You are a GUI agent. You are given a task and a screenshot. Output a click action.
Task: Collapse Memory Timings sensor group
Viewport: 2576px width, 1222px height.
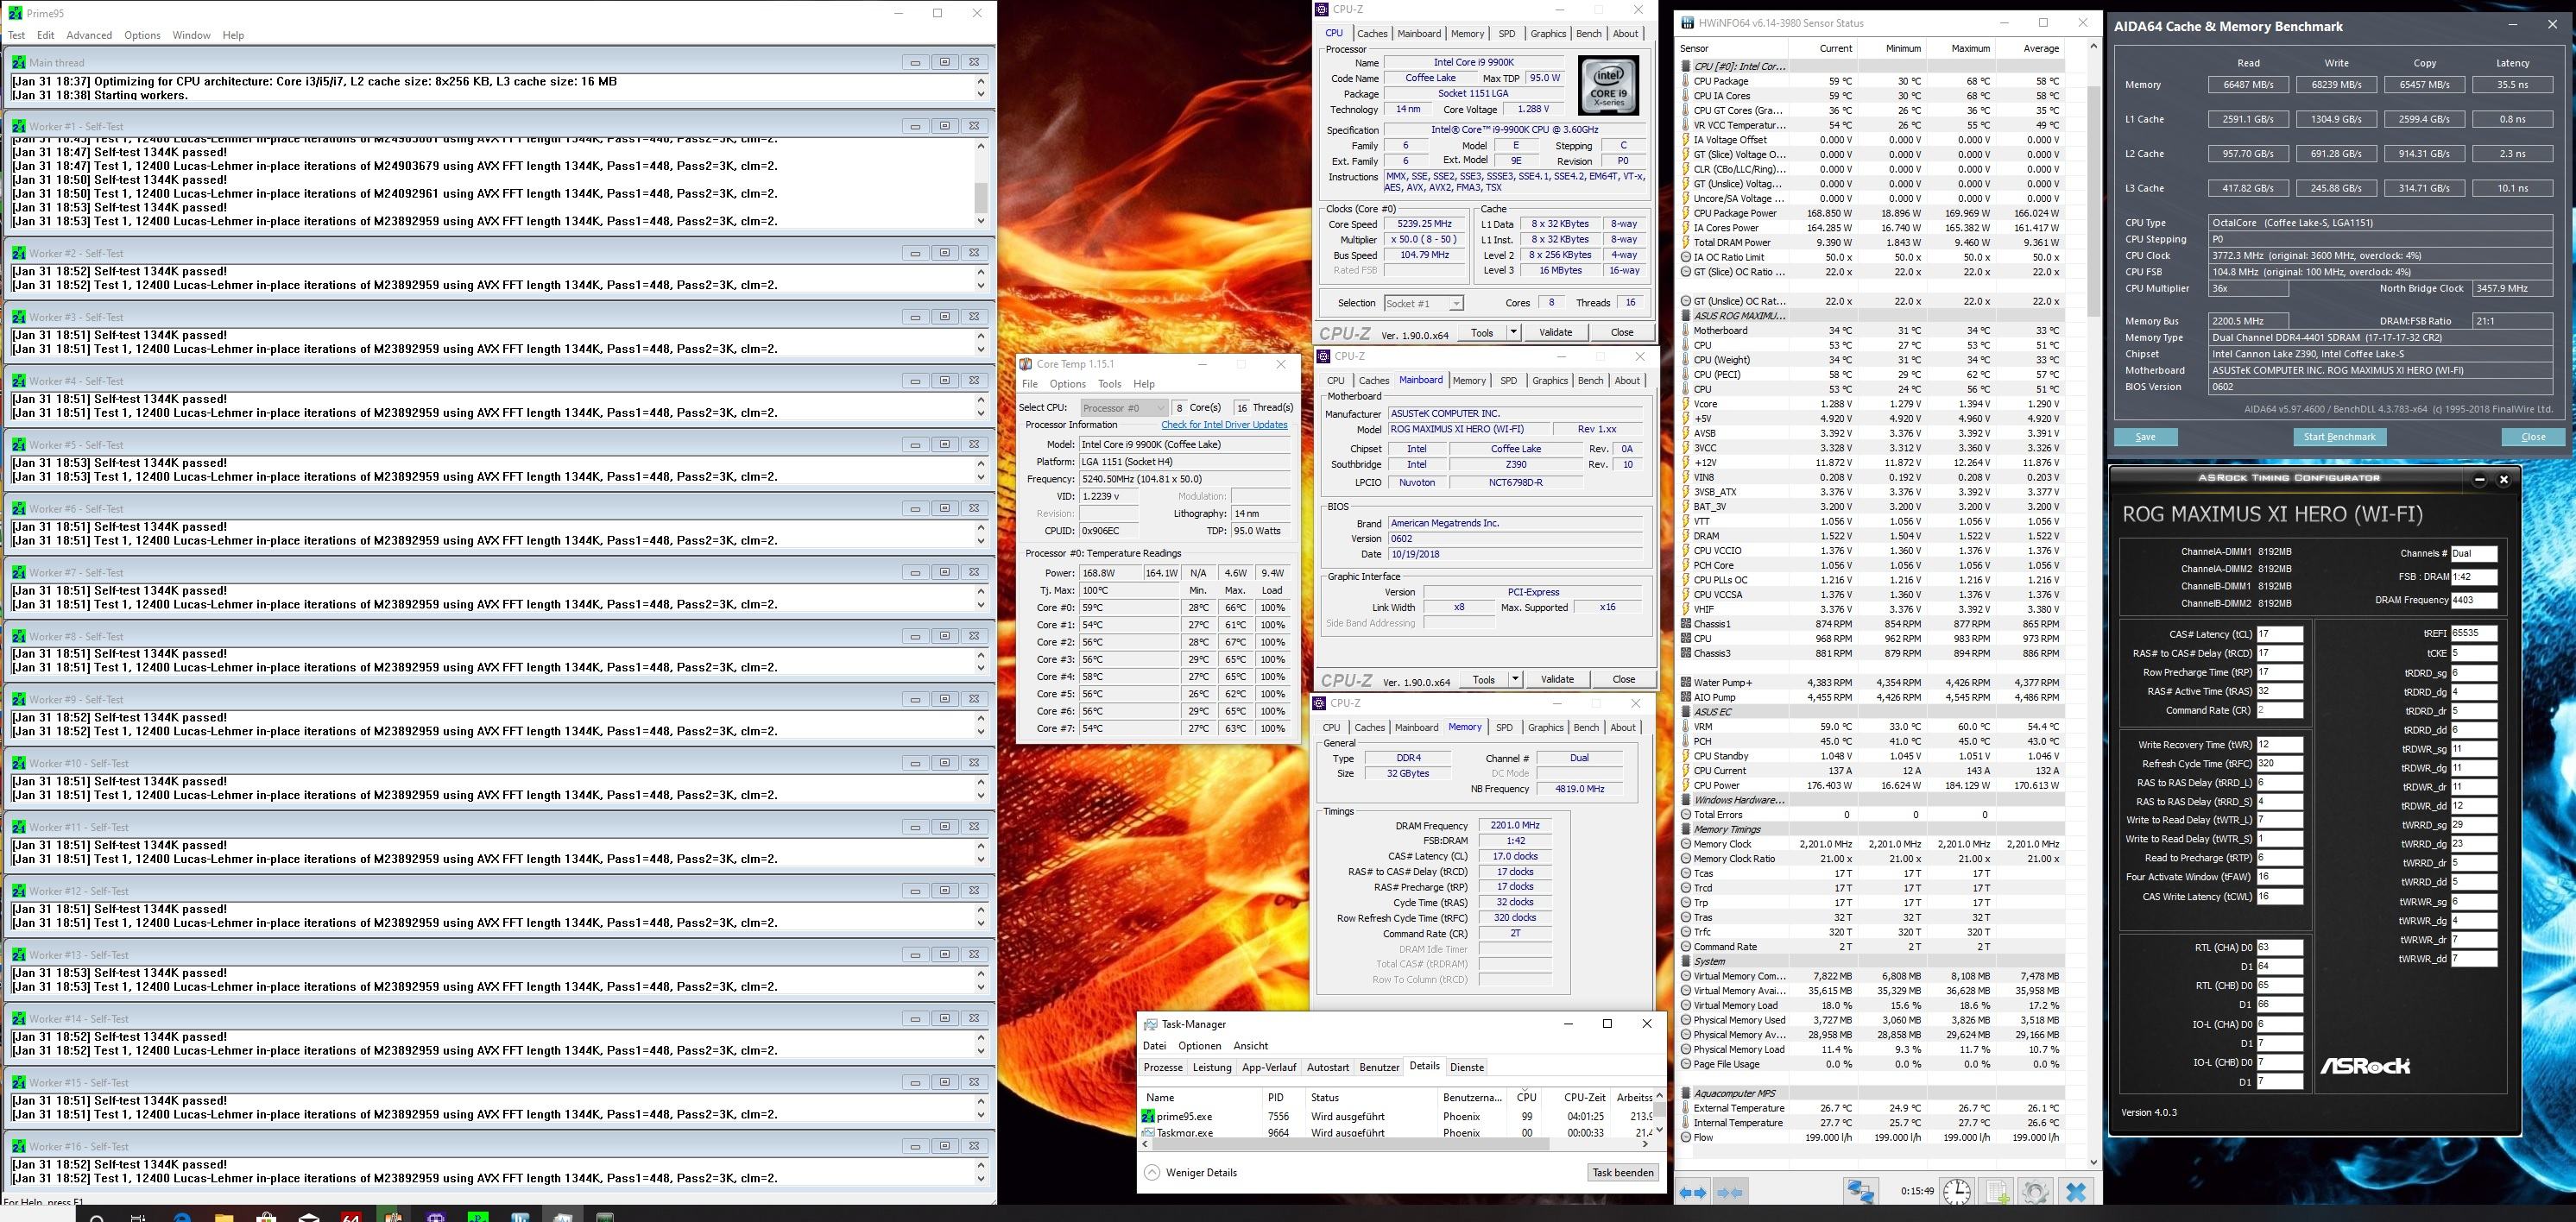pos(1686,829)
